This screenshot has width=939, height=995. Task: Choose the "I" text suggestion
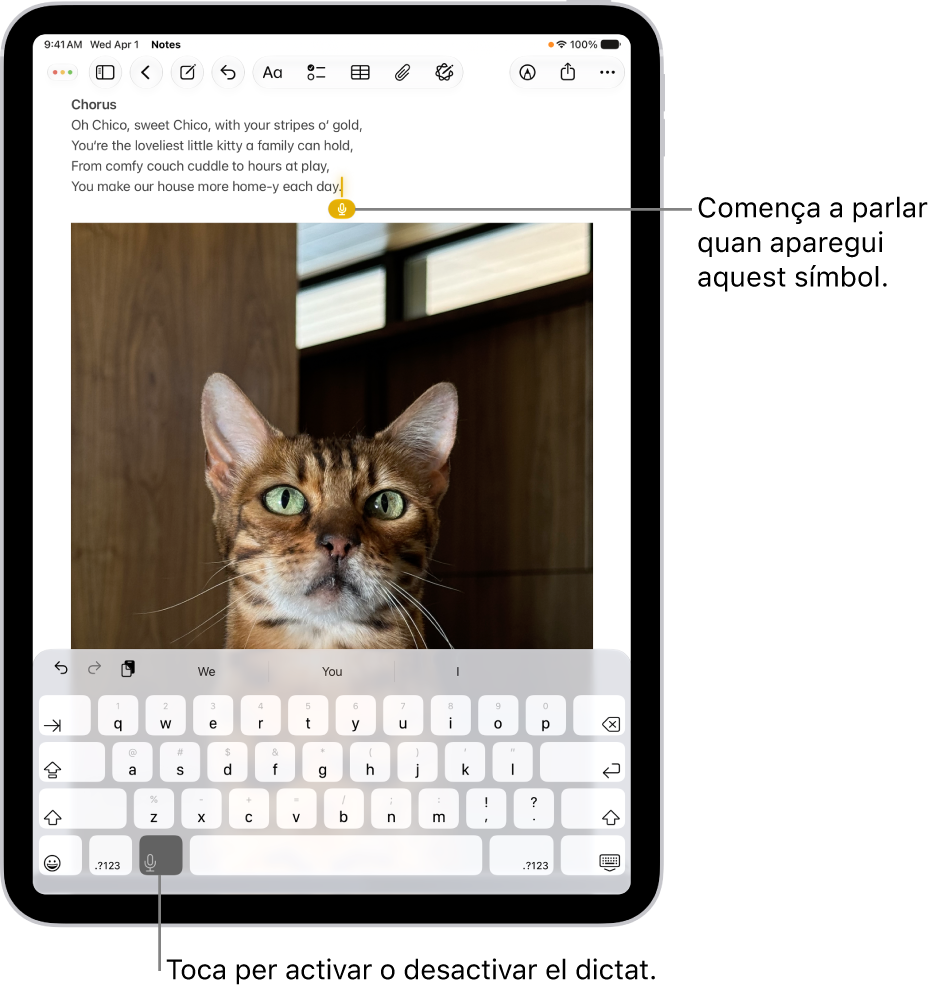457,671
